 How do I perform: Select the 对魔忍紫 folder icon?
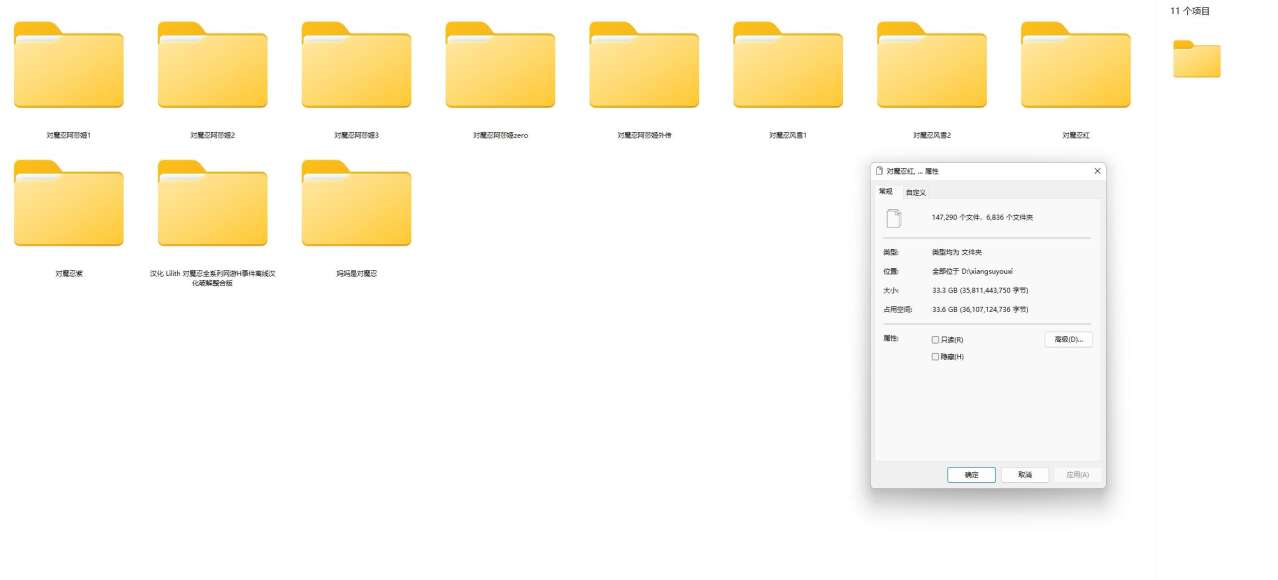click(68, 203)
